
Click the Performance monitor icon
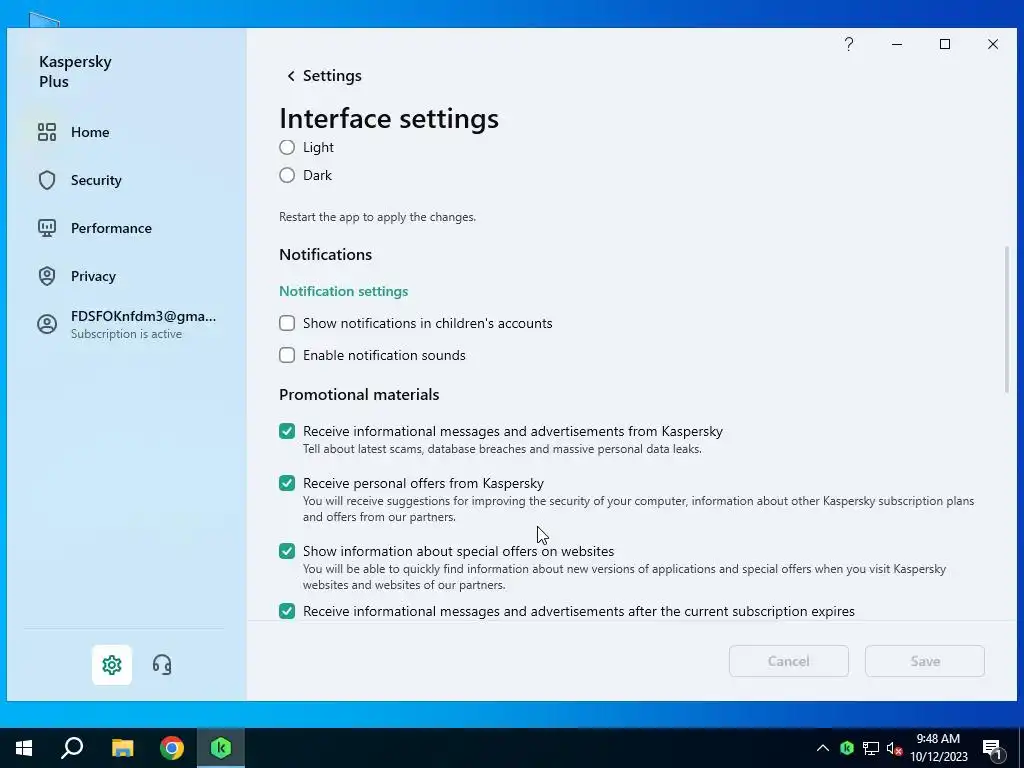pos(47,228)
